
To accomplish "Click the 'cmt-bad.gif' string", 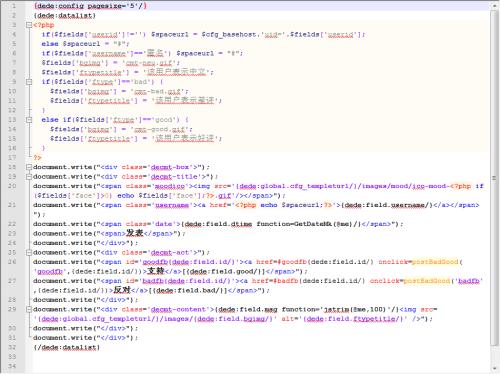I will point(157,91).
